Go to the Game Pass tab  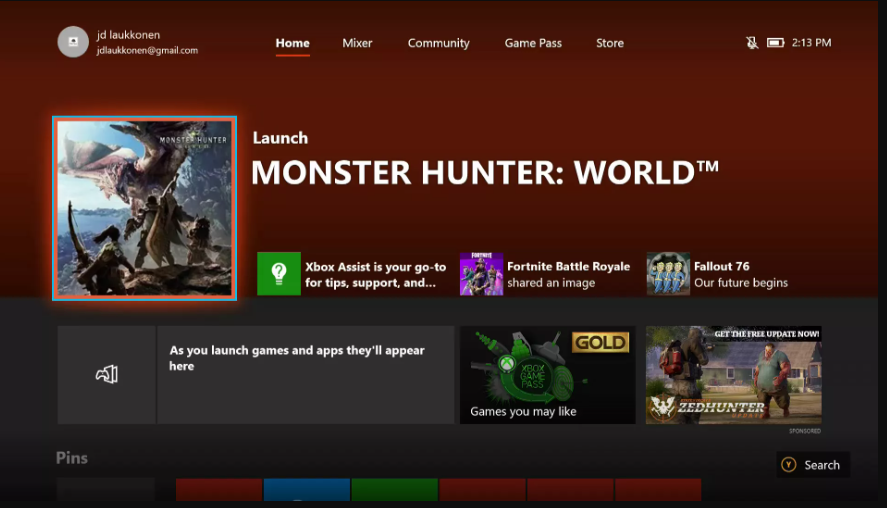pyautogui.click(x=533, y=43)
